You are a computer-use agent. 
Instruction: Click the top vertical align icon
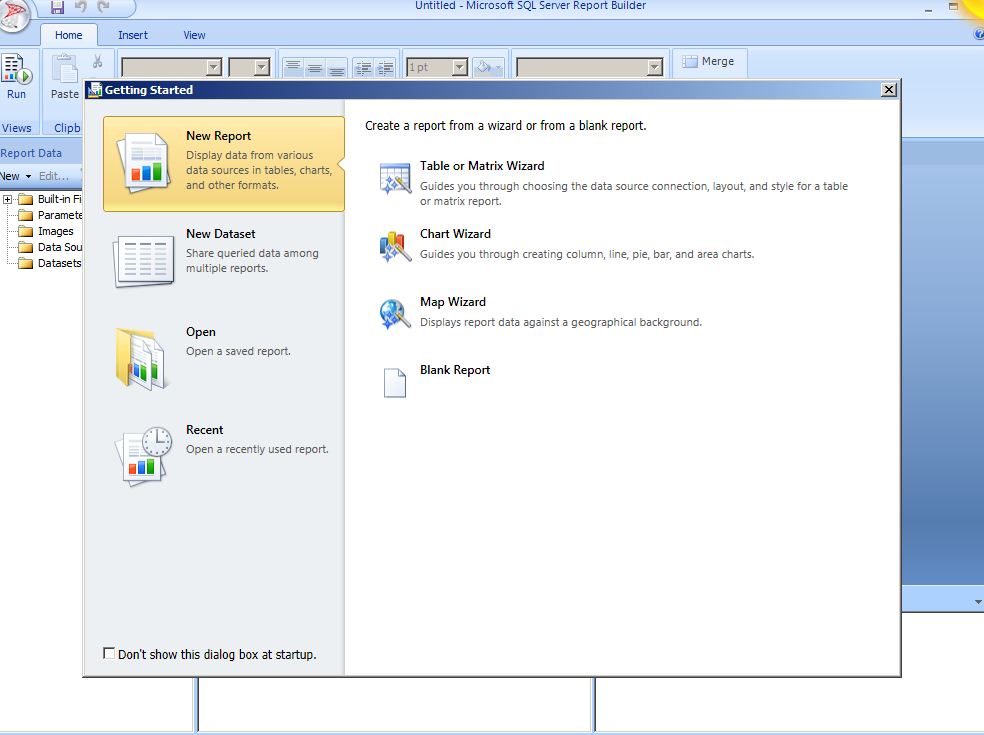coord(293,67)
